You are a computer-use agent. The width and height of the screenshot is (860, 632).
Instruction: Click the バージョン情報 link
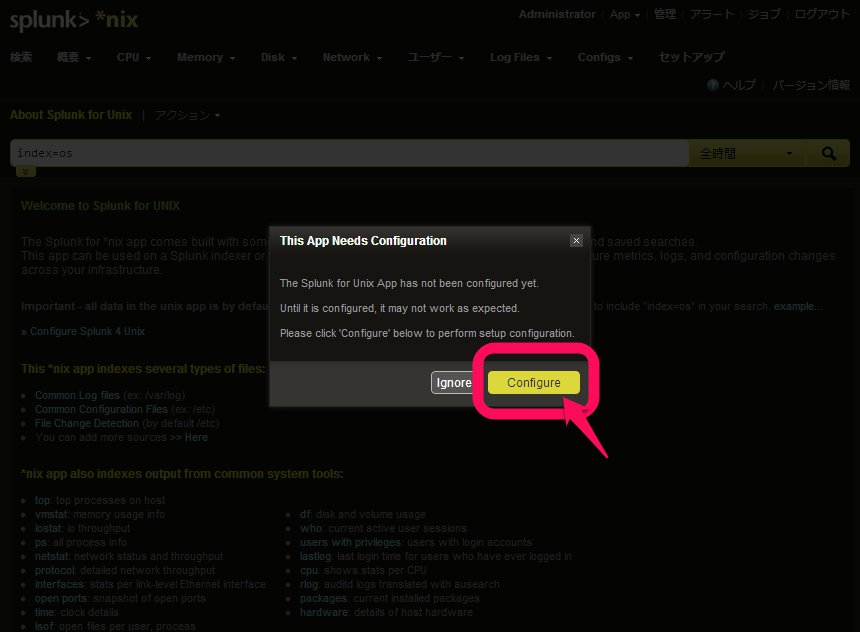811,85
